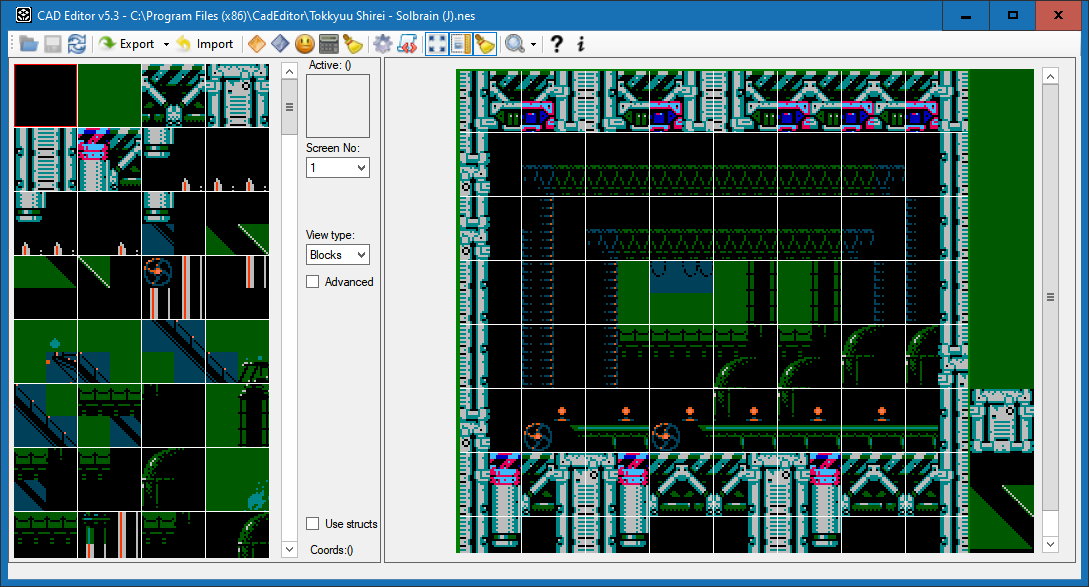Click the blue water tile in the map
This screenshot has width=1089, height=587.
[x=681, y=277]
